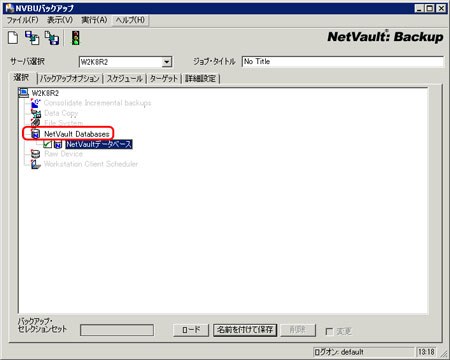Viewport: 450px width, 360px height.
Task: Select the W2K8R2 root tree node label
Action: 45,93
